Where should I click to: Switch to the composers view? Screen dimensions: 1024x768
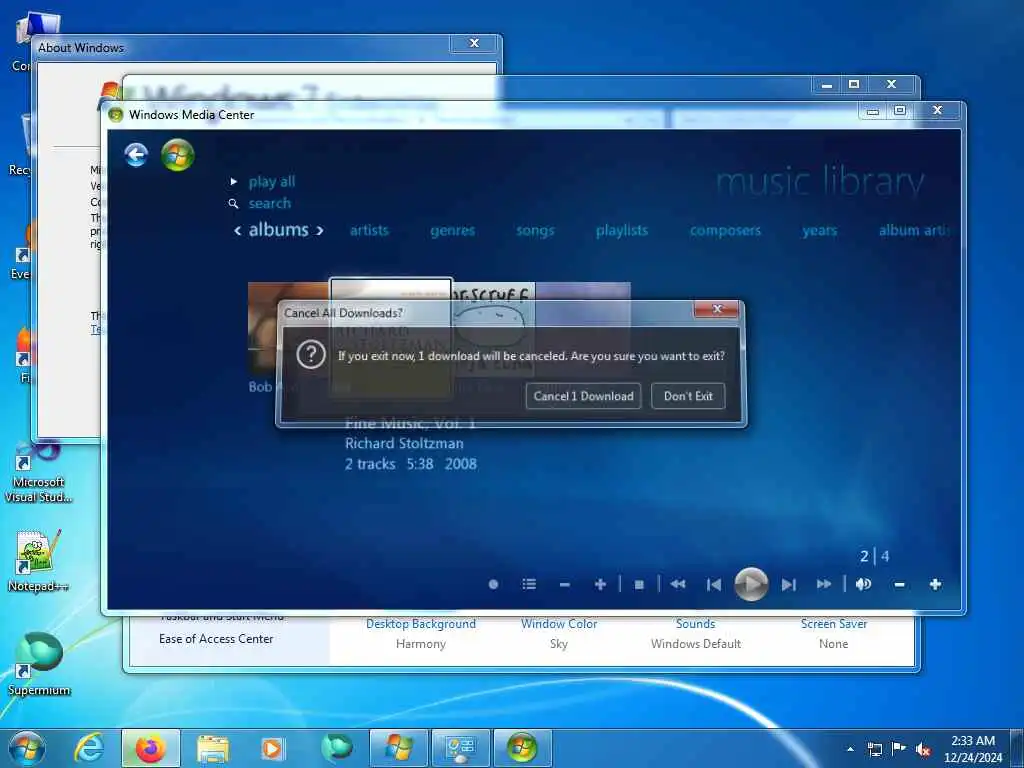pyautogui.click(x=725, y=230)
